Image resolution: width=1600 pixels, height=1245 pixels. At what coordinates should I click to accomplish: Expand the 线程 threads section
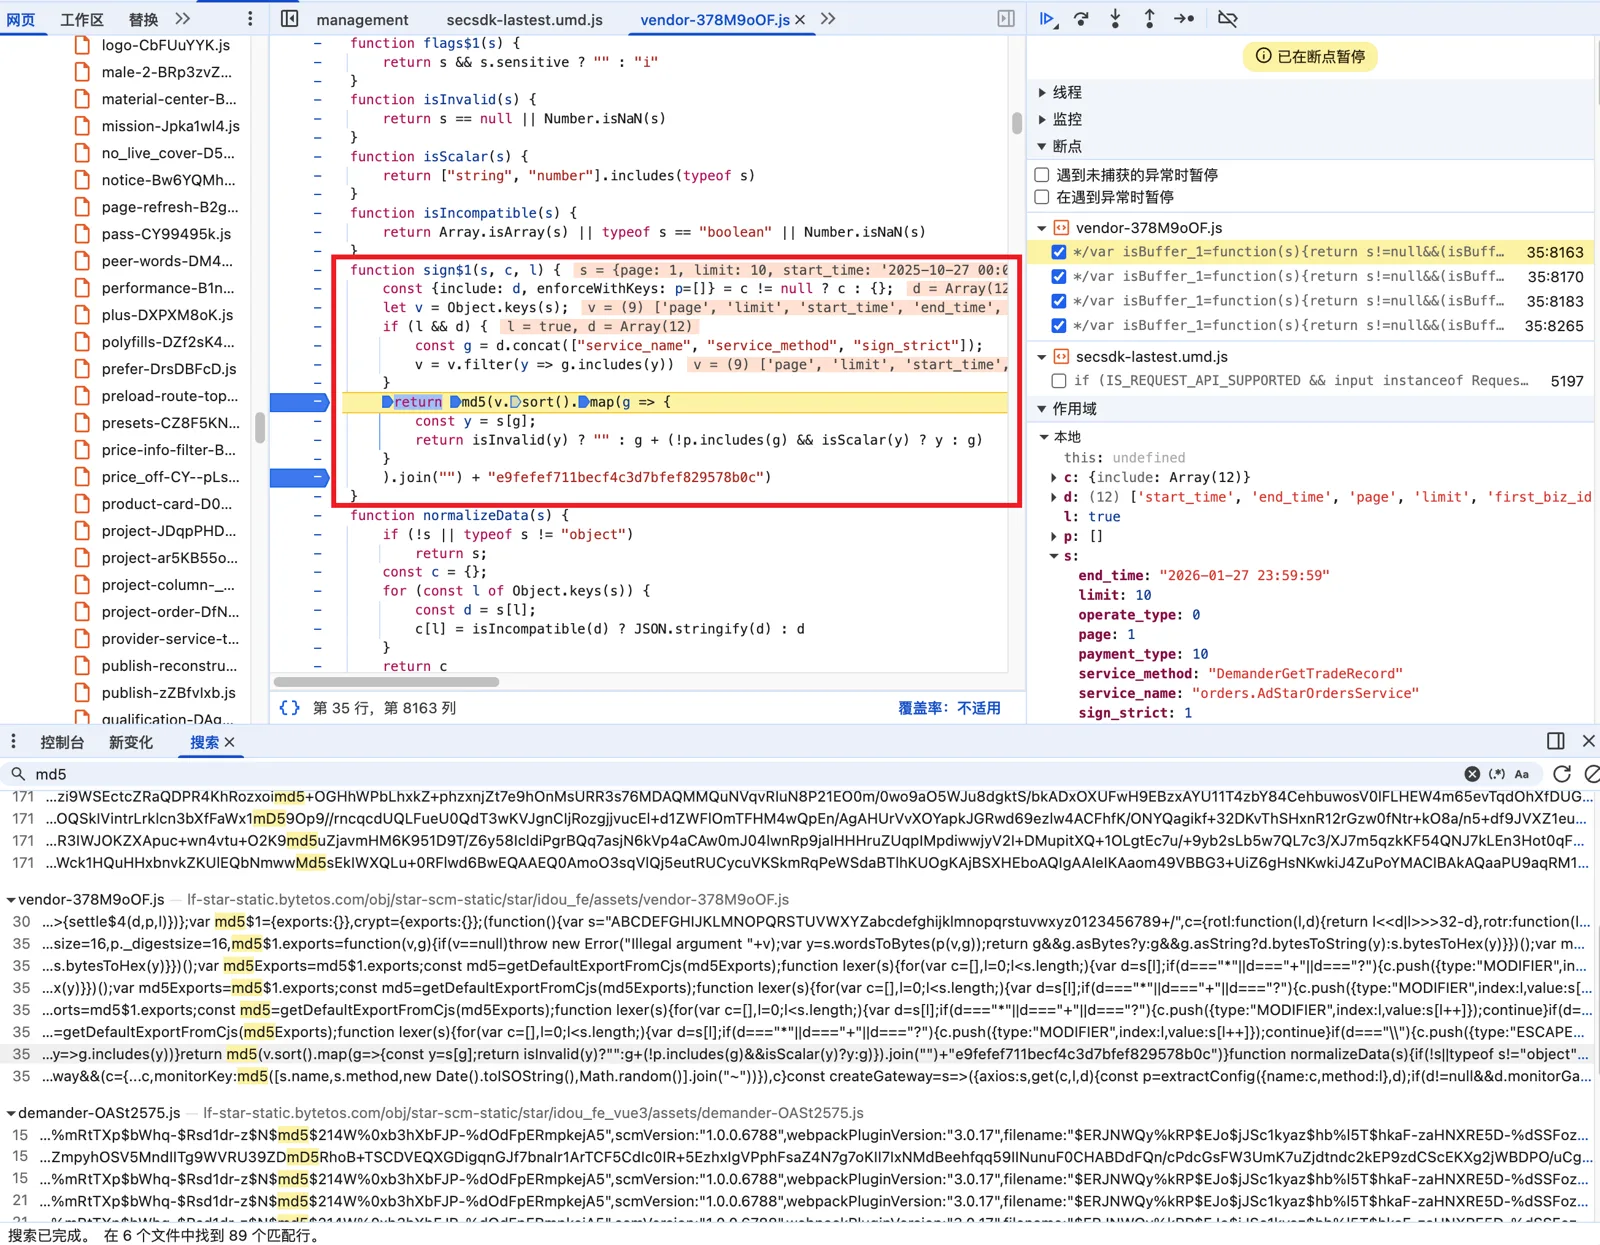point(1042,92)
